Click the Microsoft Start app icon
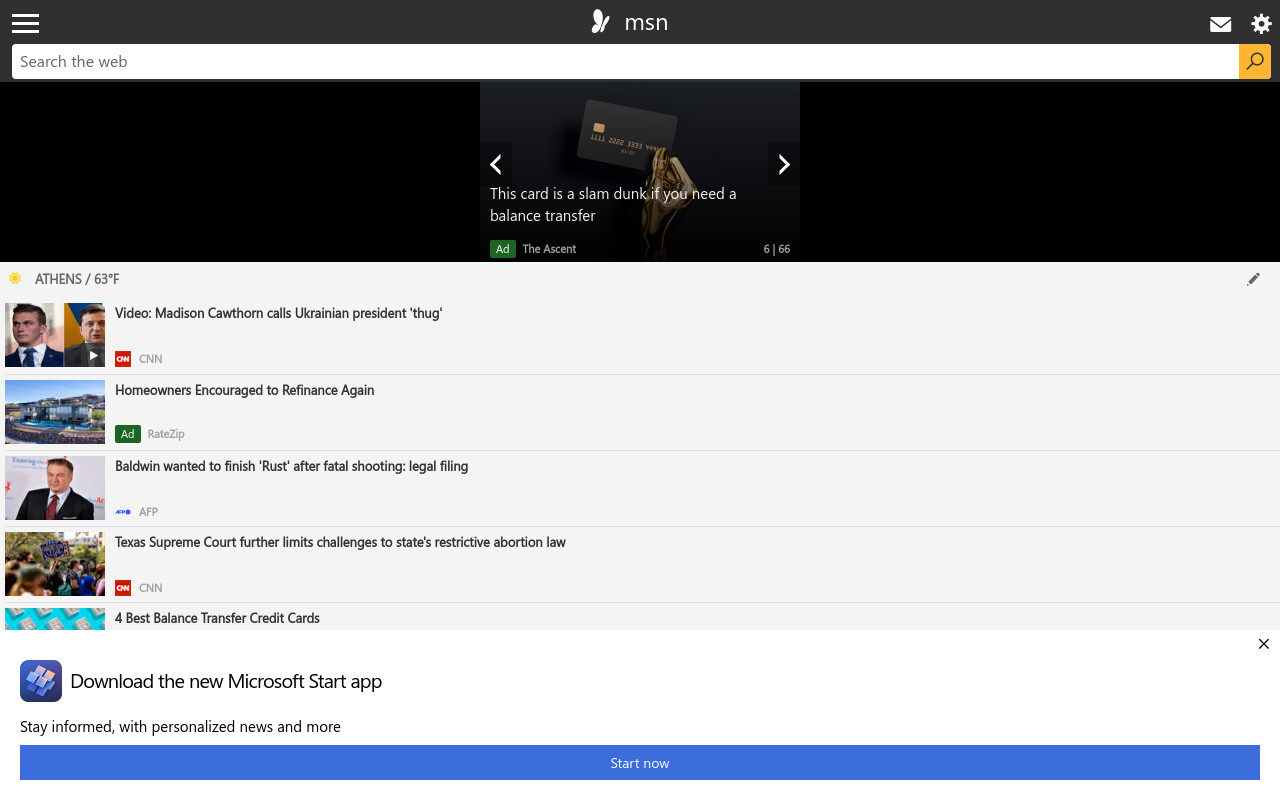 [x=41, y=681]
